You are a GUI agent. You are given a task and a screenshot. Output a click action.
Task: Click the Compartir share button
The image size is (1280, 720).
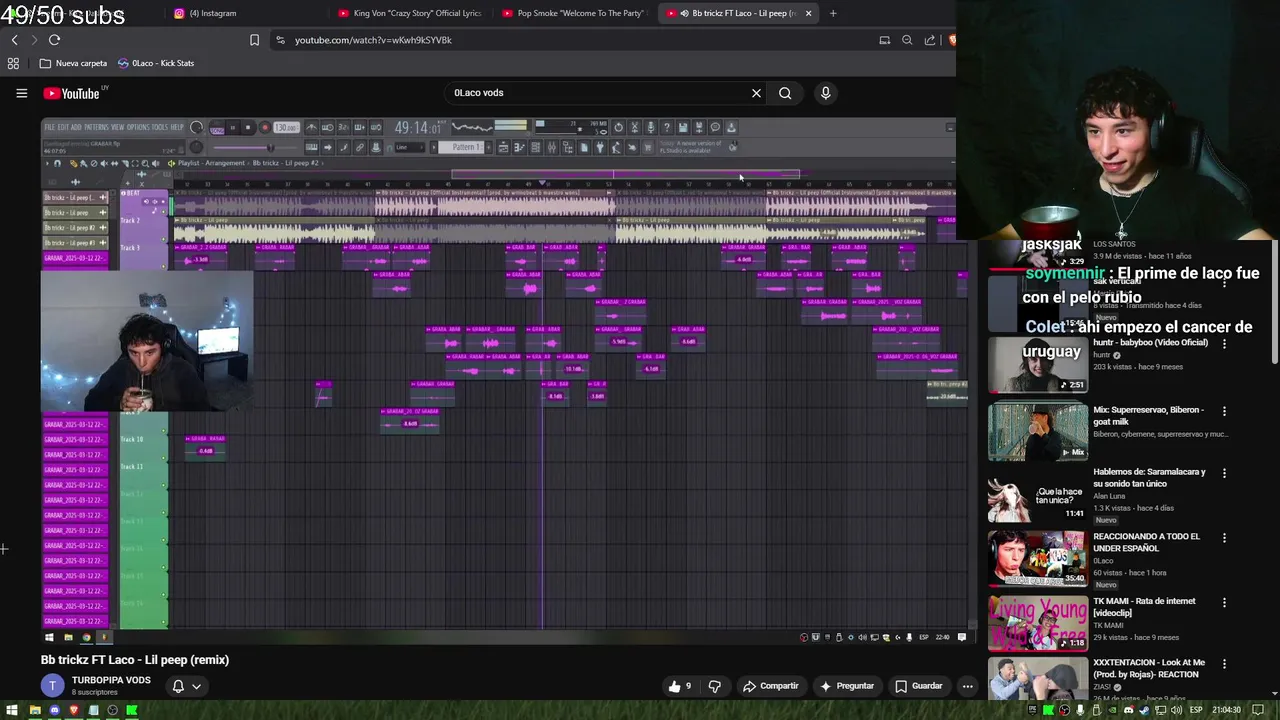770,686
